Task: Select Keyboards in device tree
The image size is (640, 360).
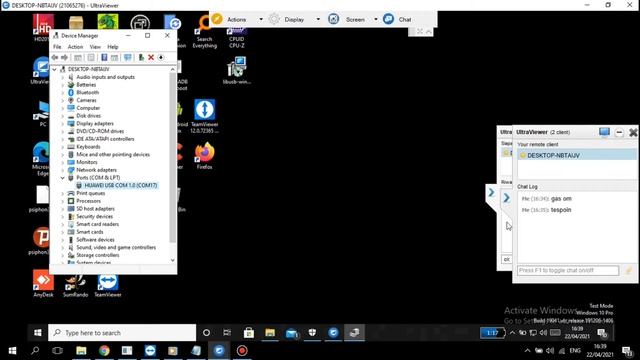Action: click(x=88, y=147)
